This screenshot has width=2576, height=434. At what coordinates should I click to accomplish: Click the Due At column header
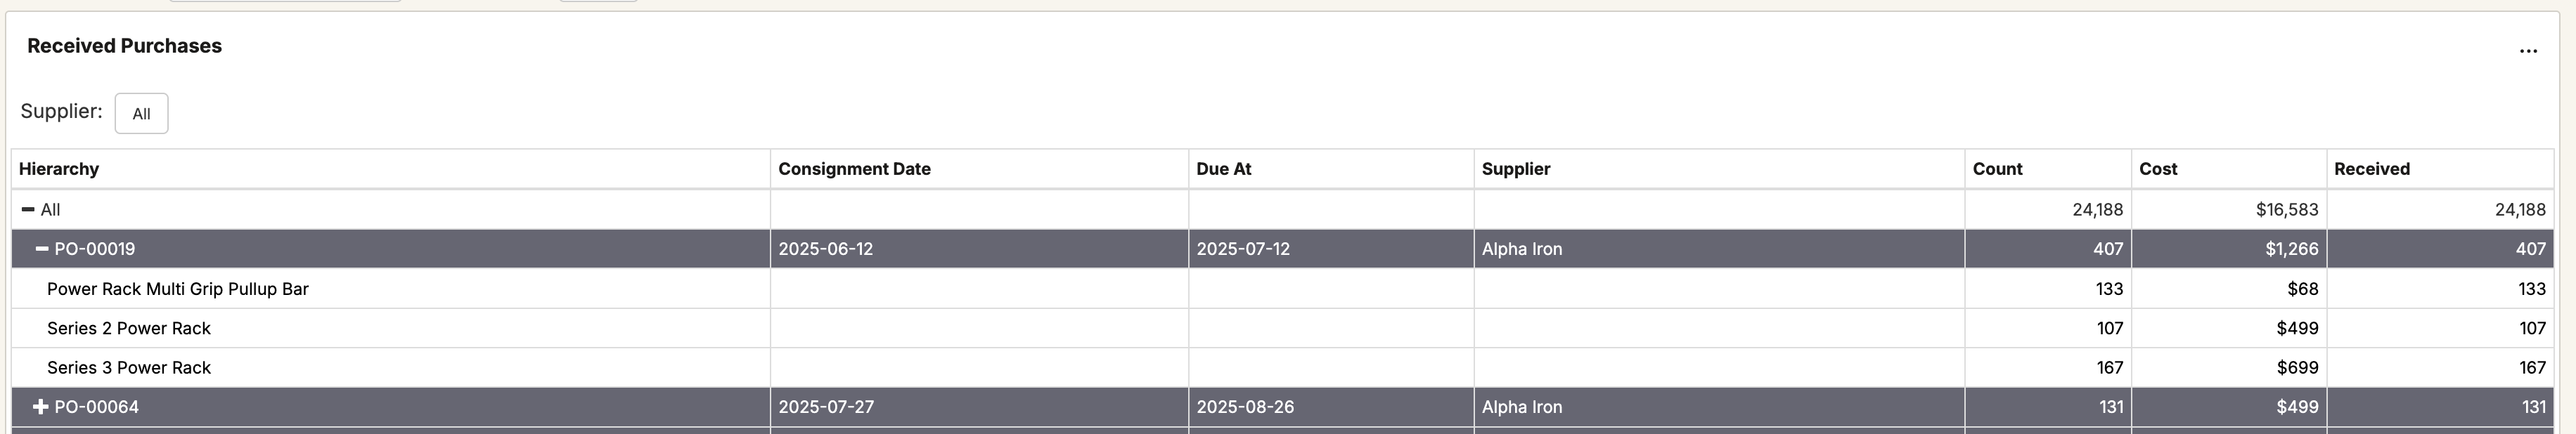point(1223,169)
